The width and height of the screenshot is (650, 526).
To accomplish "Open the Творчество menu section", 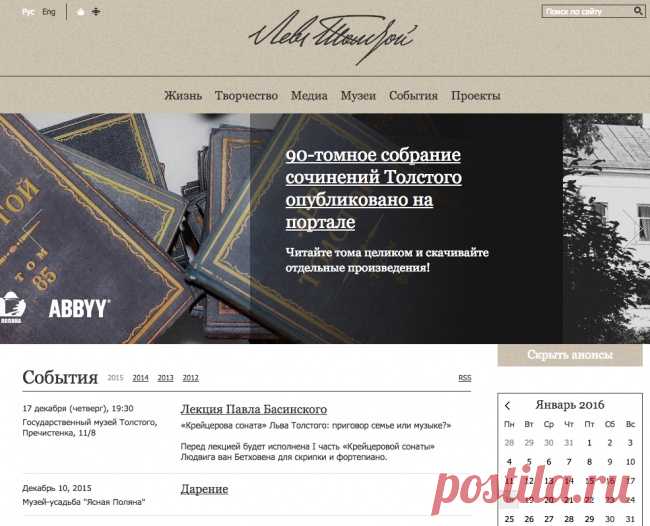I will click(246, 96).
